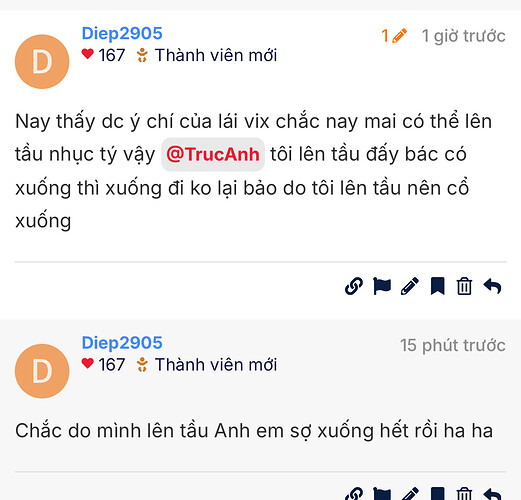Screen dimensions: 521x500
Task: Delete the first post with trash icon
Action: (464, 286)
